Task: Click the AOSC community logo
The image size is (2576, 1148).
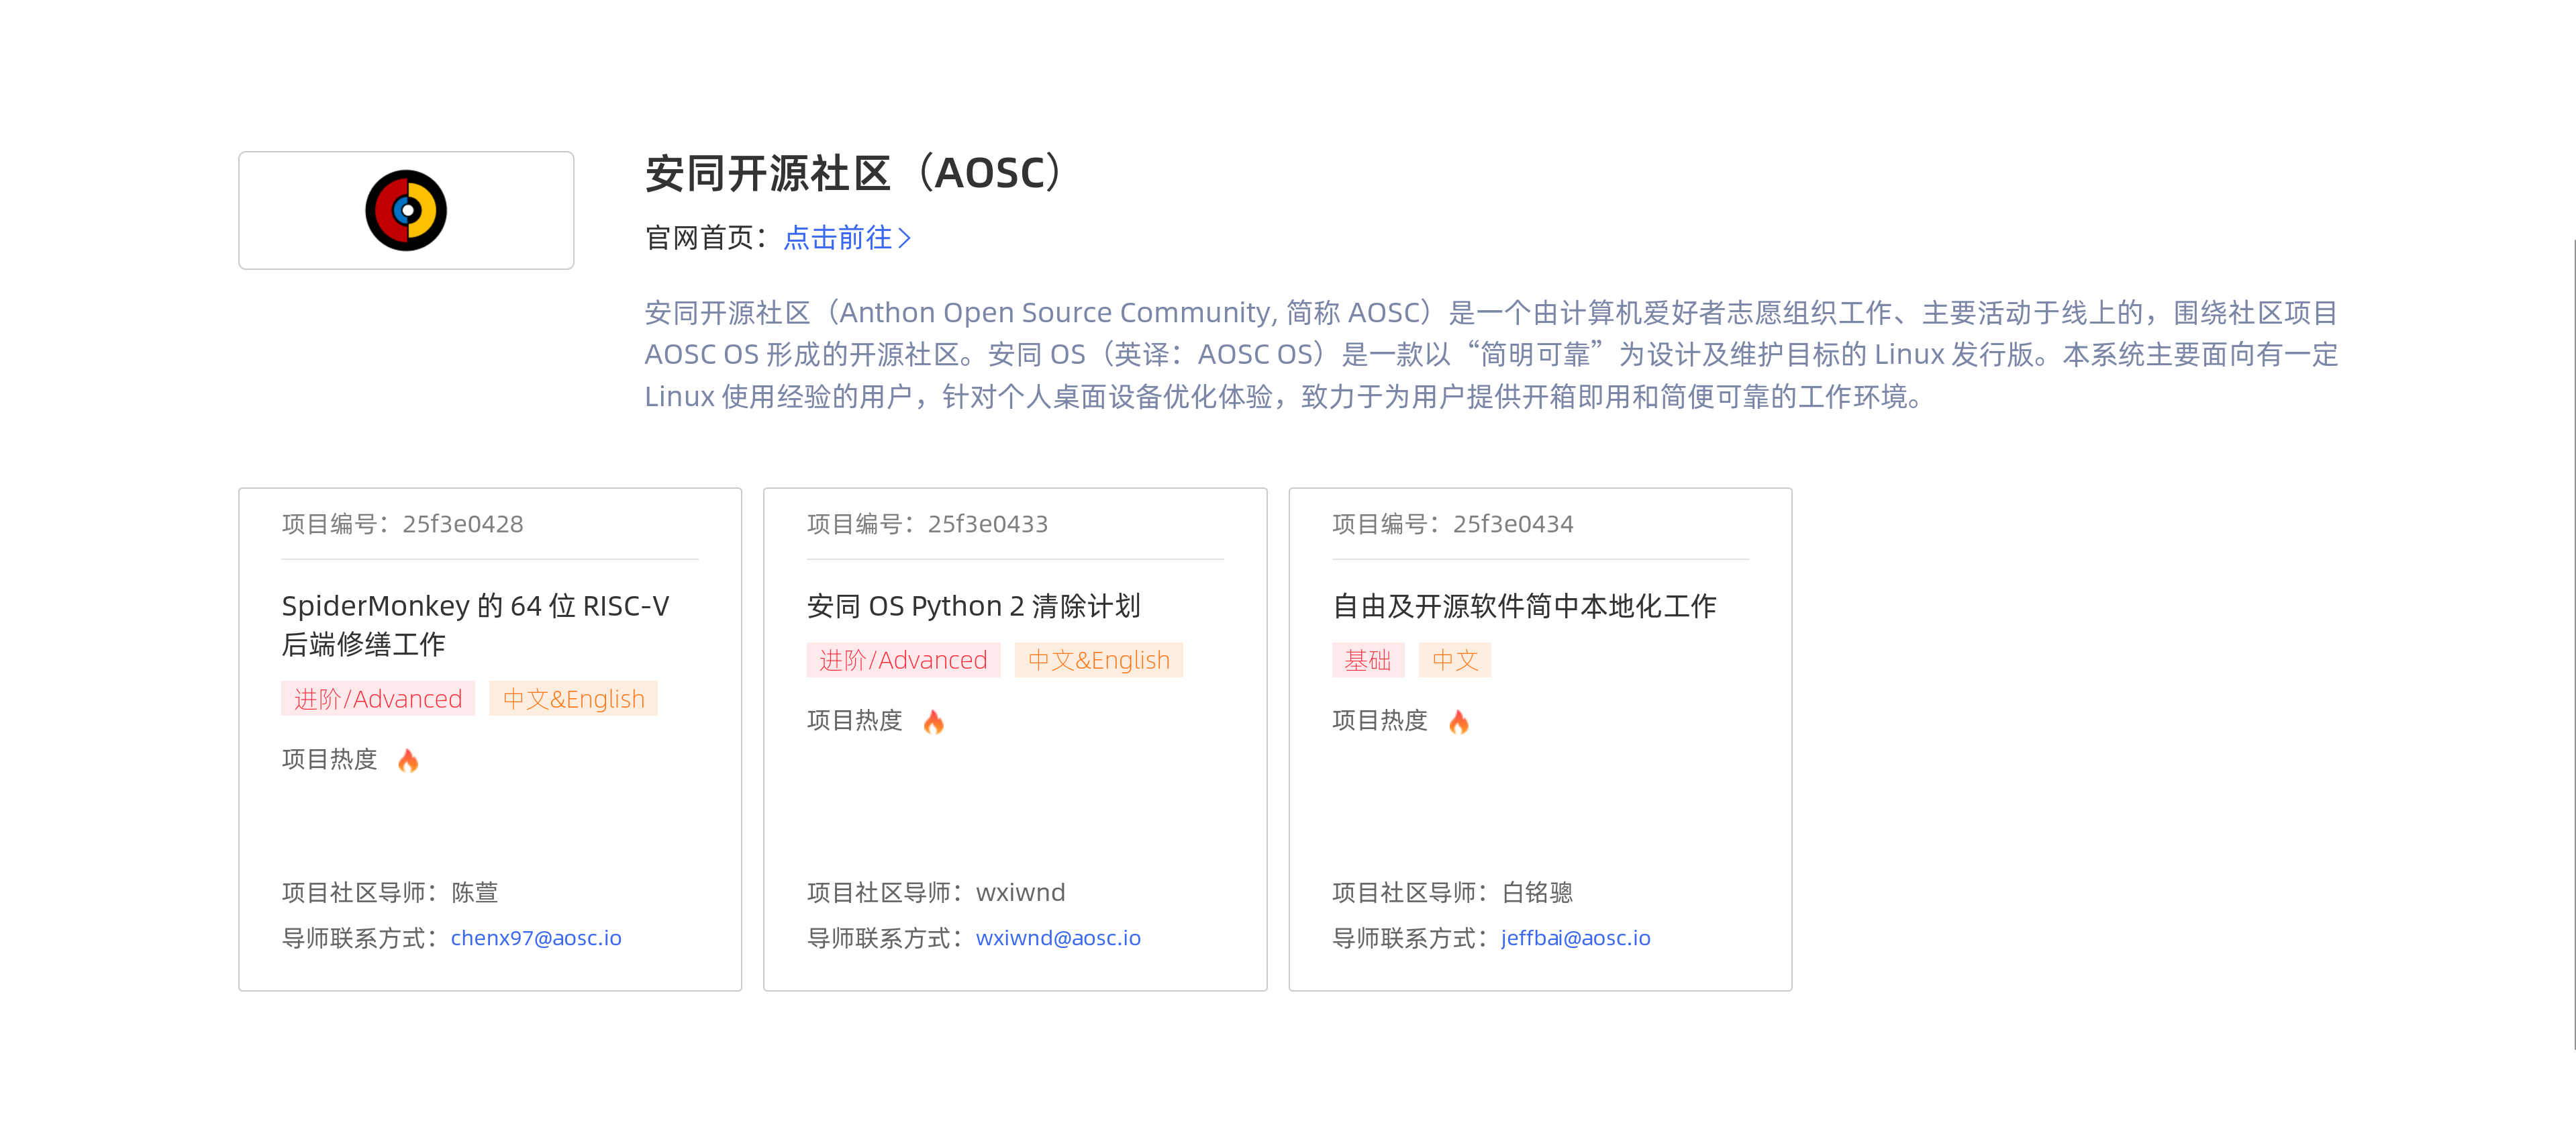Action: click(406, 210)
